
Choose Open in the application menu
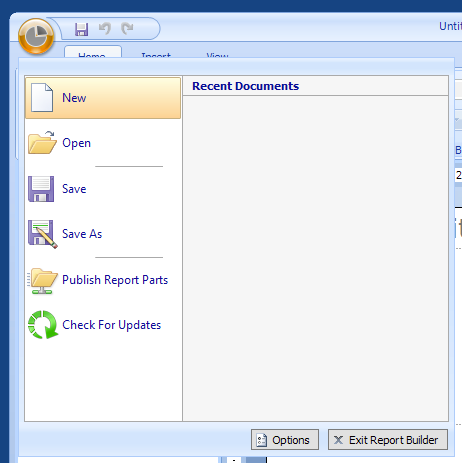point(103,143)
